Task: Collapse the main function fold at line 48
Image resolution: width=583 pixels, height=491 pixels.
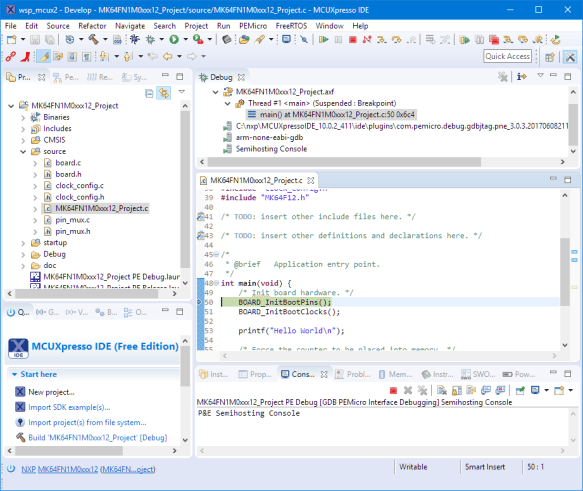Action: [x=216, y=283]
